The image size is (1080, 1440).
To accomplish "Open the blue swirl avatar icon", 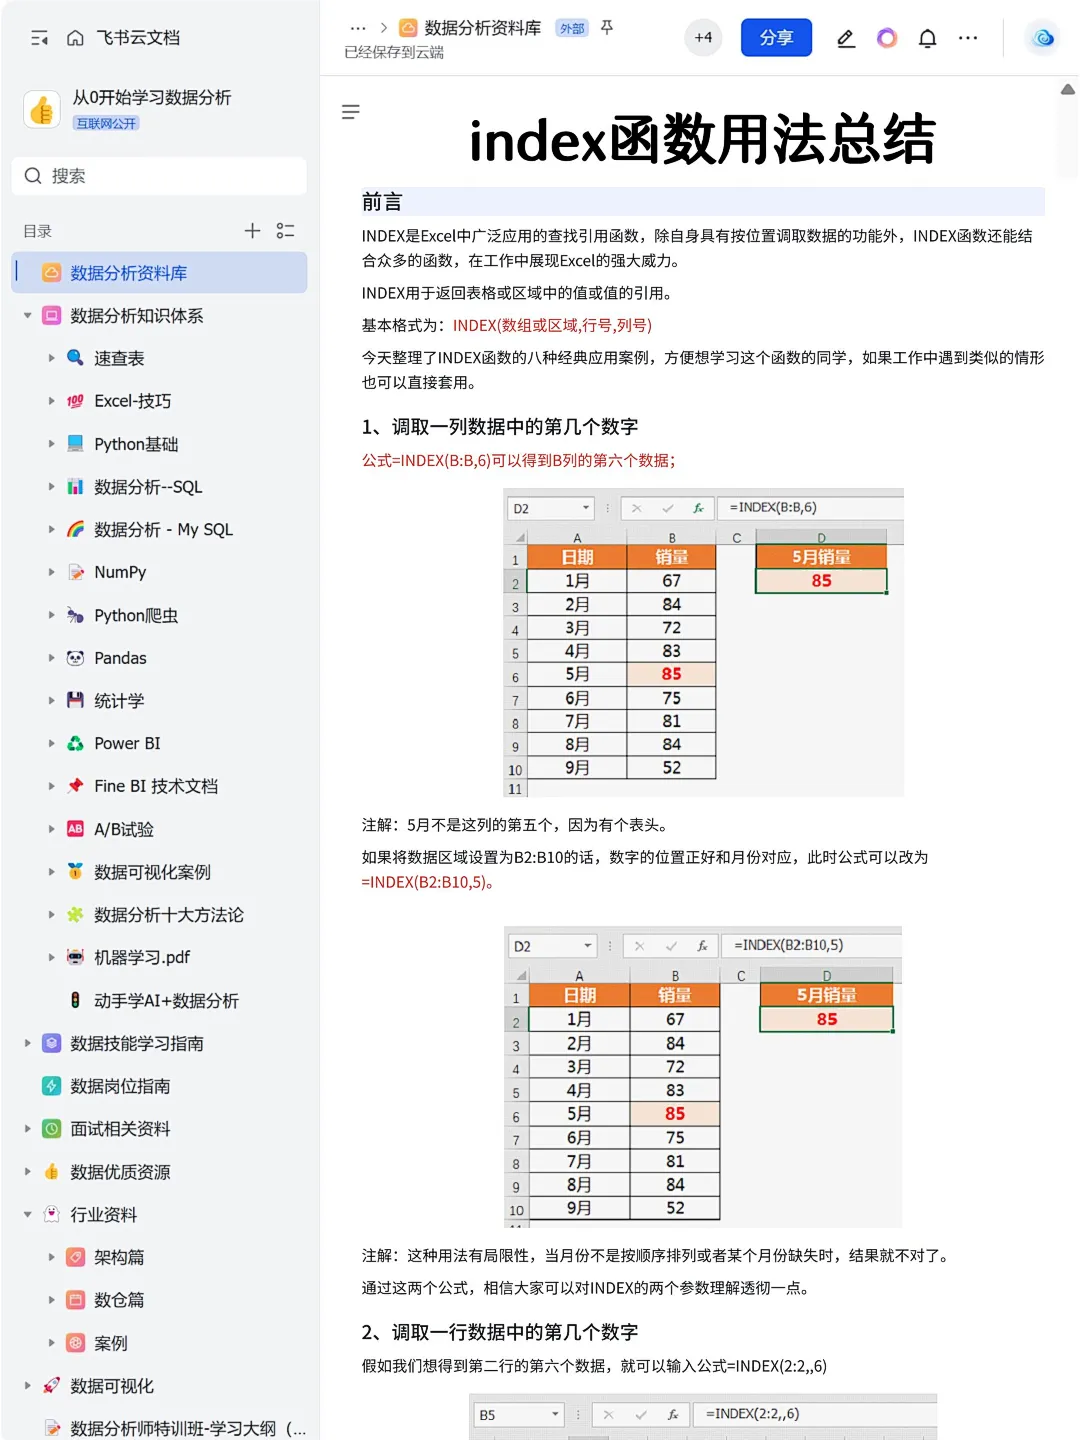I will (1044, 38).
